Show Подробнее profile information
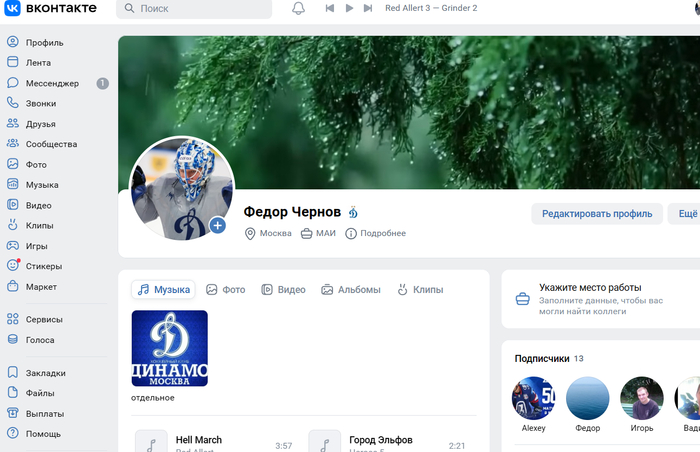The height and width of the screenshot is (452, 700). (x=375, y=234)
